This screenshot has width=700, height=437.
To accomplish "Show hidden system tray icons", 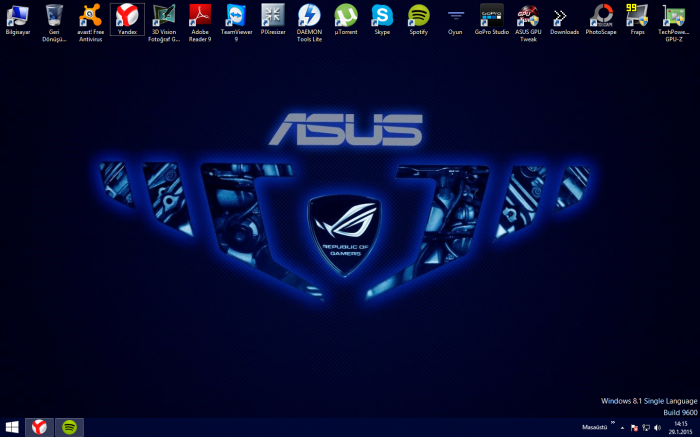I will coord(622,427).
